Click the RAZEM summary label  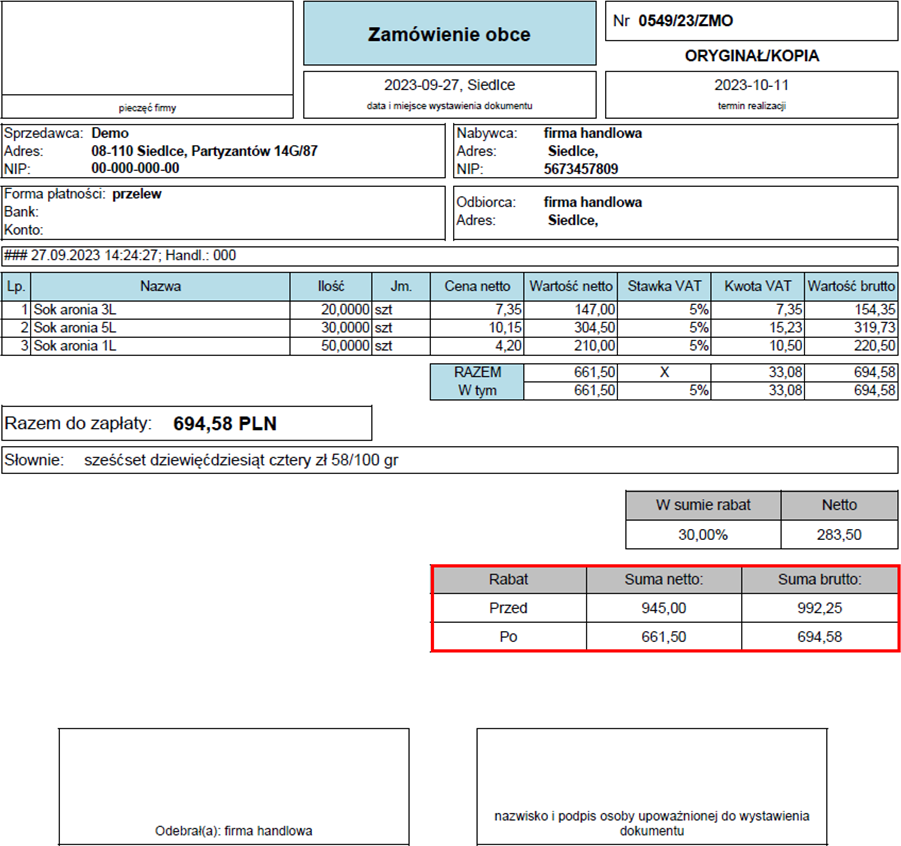coord(477,372)
